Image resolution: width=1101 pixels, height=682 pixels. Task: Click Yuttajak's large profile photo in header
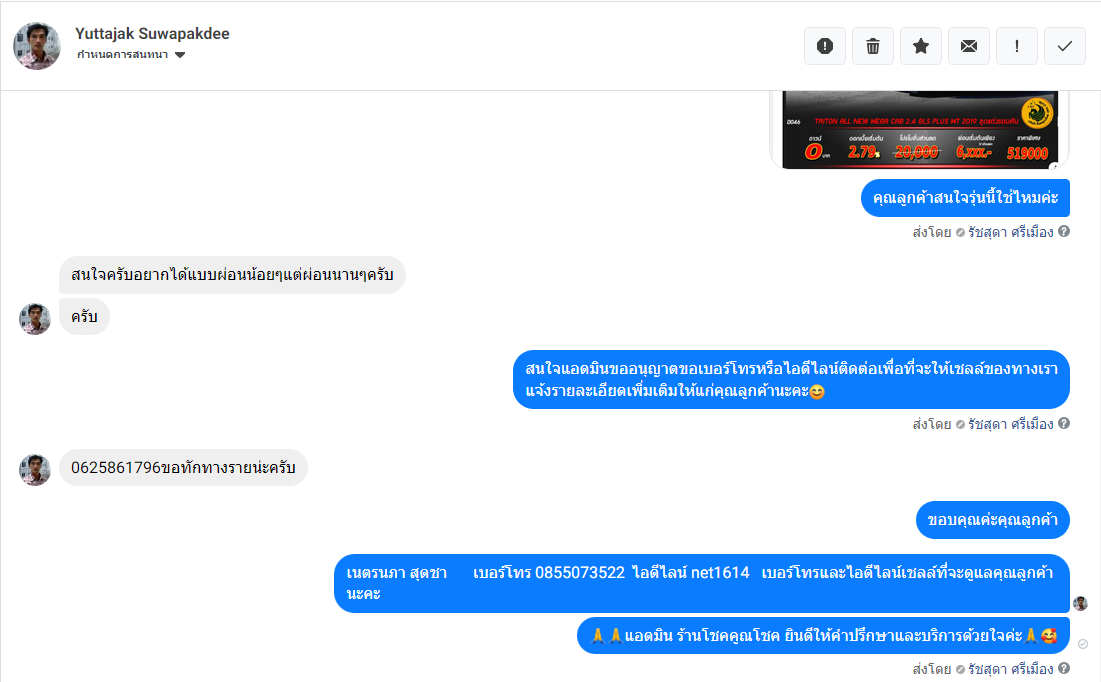tap(37, 46)
